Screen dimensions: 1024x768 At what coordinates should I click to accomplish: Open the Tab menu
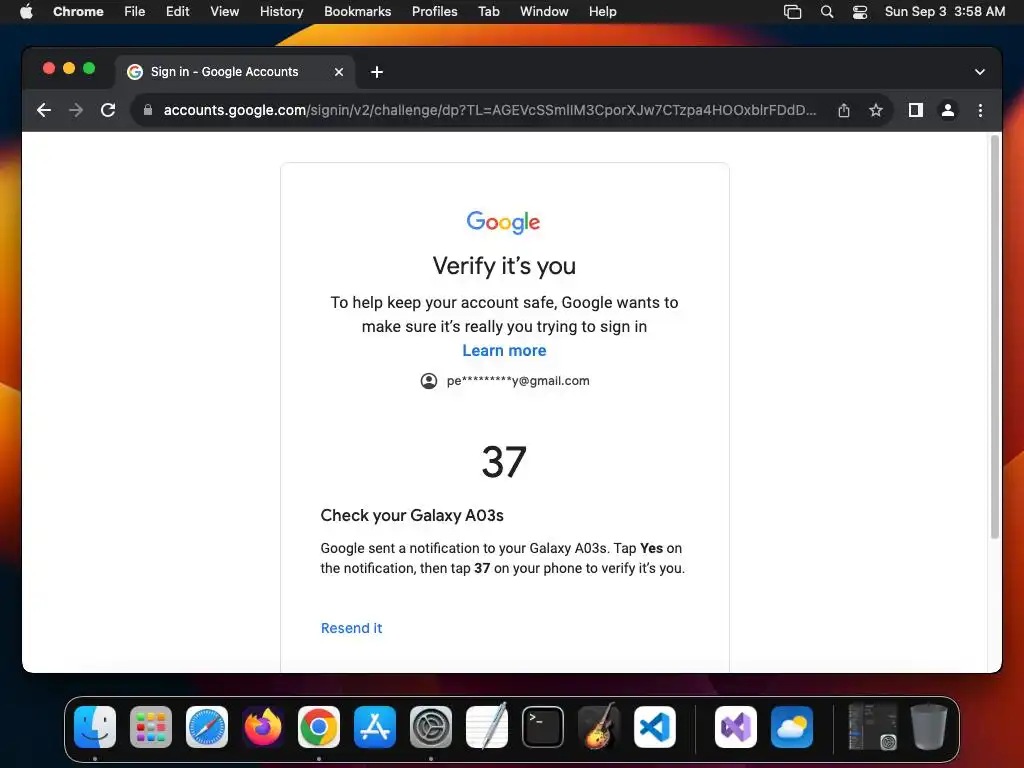488,12
